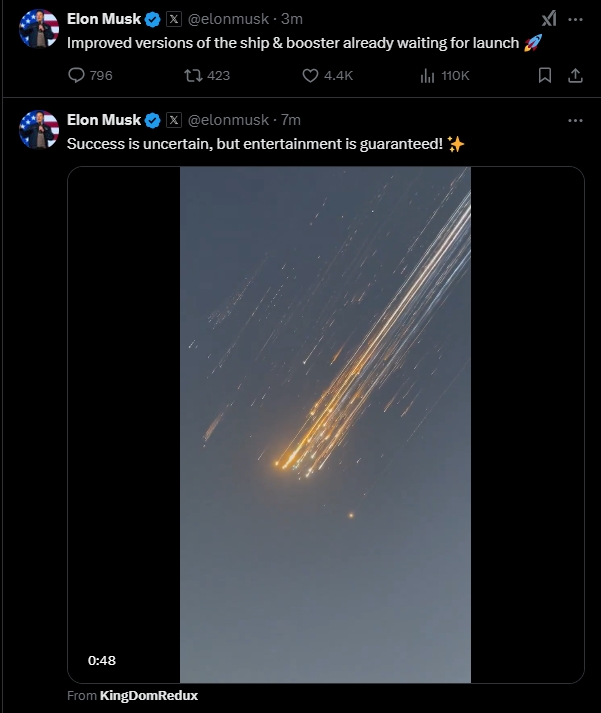601x713 pixels.
Task: Open the 7m timestamp link
Action: tap(293, 120)
